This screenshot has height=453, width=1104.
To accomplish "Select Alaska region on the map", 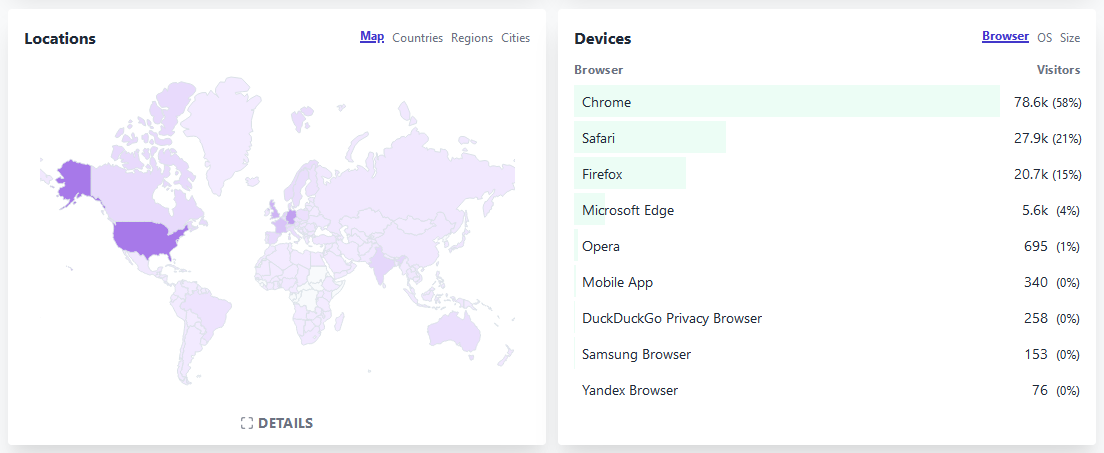I will pyautogui.click(x=74, y=180).
